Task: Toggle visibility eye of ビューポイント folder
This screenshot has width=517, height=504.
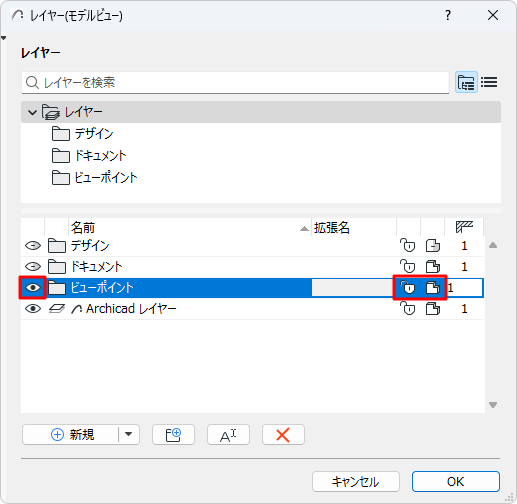Action: (x=33, y=288)
